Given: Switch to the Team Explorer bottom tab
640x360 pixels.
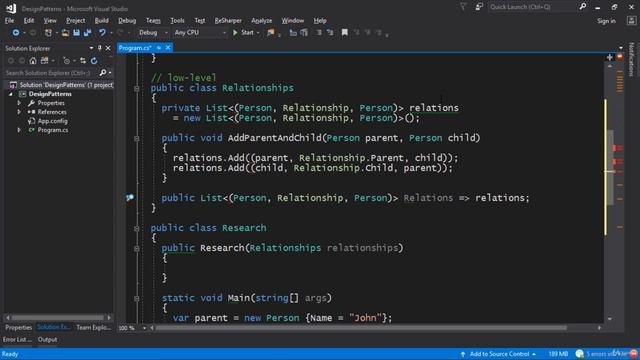Looking at the screenshot, I should tap(93, 327).
